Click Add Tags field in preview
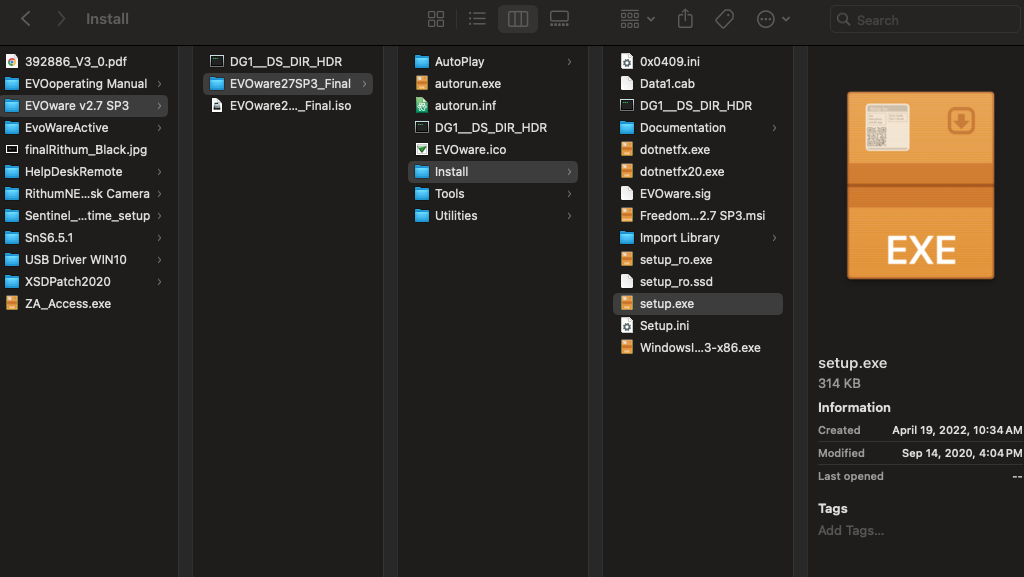Screen dimensions: 1024x577 click(851, 531)
